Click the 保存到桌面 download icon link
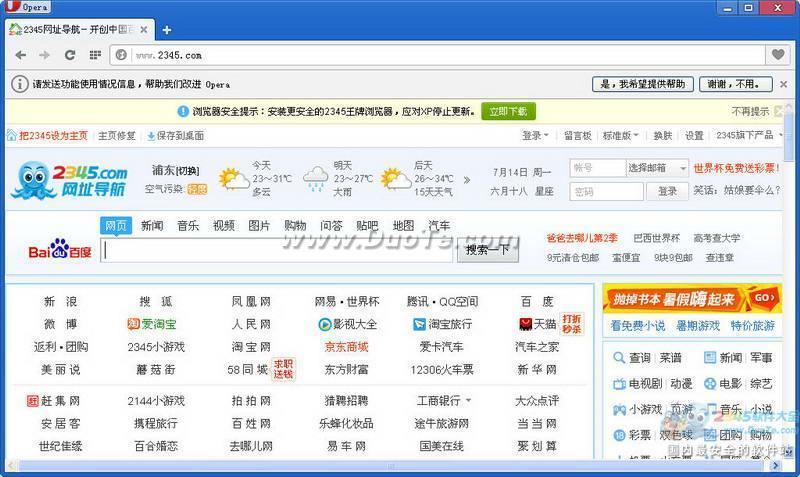The height and width of the screenshot is (477, 800). [176, 136]
